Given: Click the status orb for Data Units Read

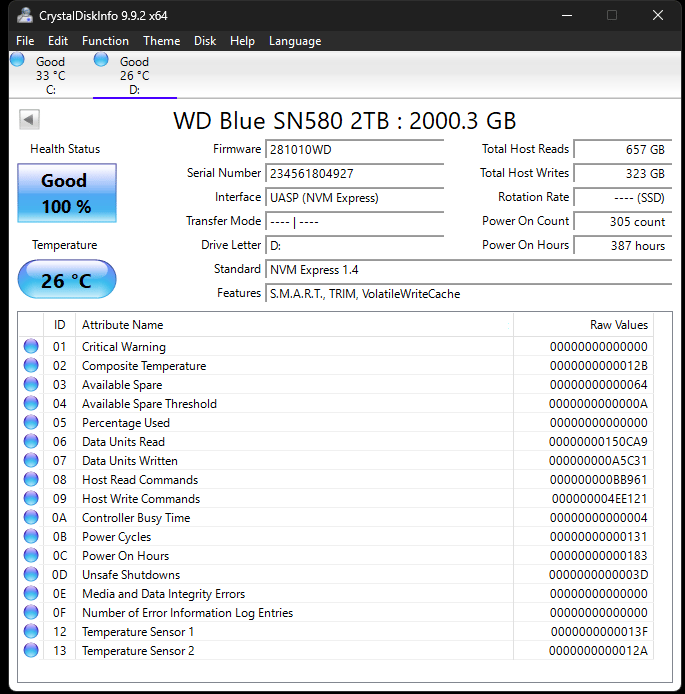Looking at the screenshot, I should coord(31,441).
